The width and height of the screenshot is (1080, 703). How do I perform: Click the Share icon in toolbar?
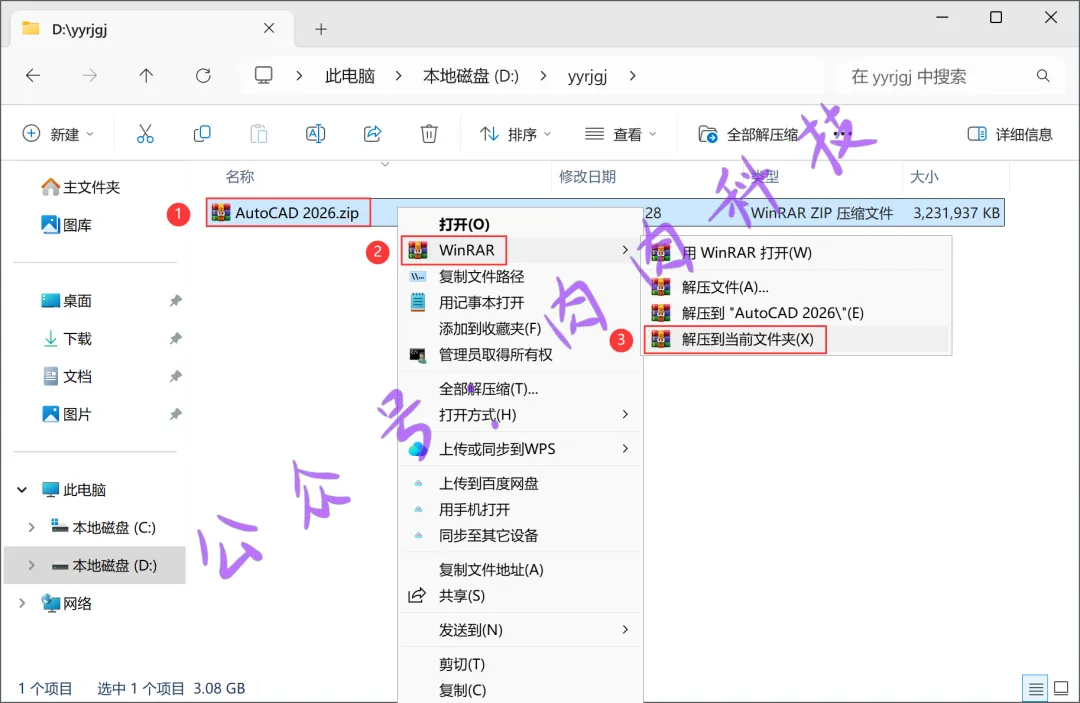tap(373, 134)
